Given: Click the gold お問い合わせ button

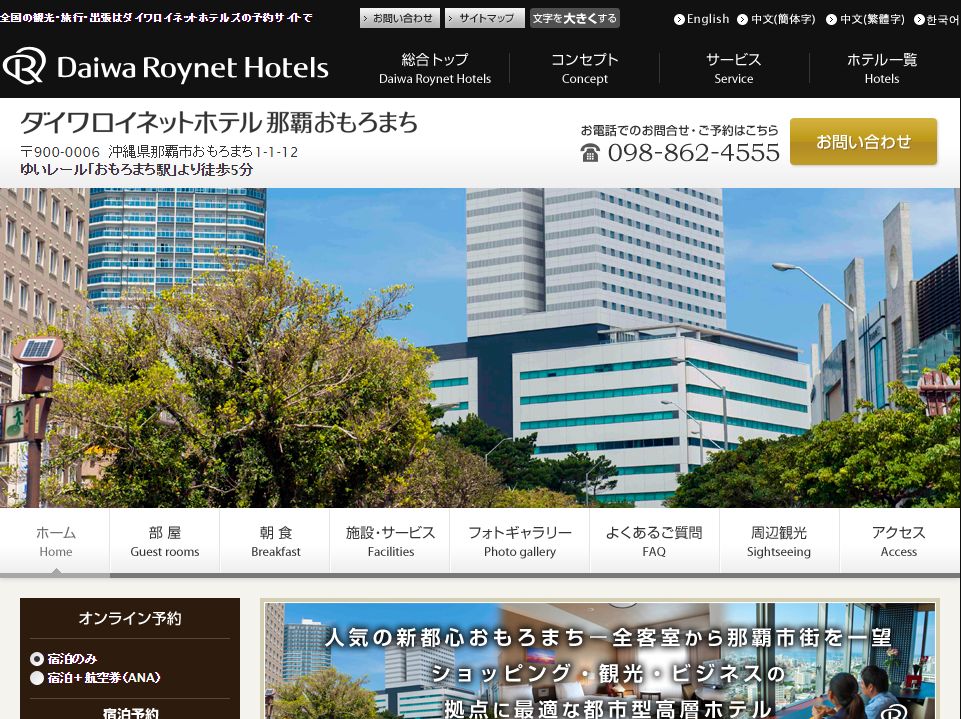Looking at the screenshot, I should [863, 142].
